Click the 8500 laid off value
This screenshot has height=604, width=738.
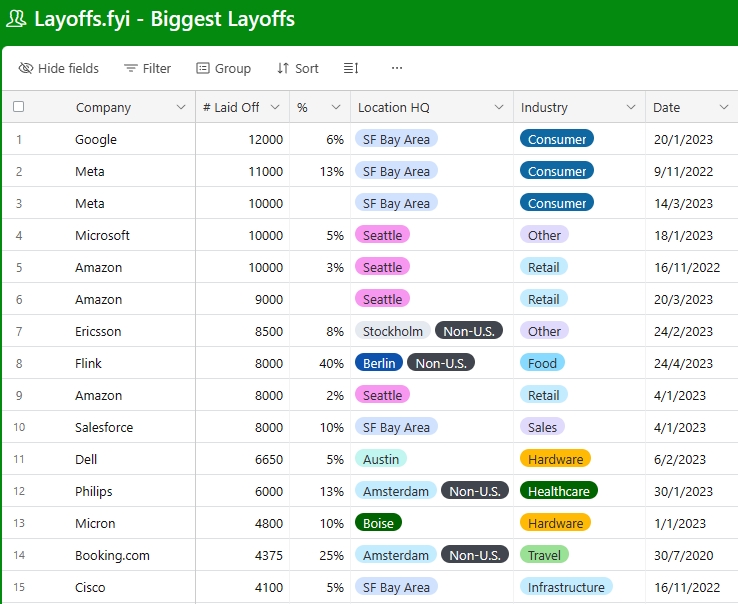269,331
